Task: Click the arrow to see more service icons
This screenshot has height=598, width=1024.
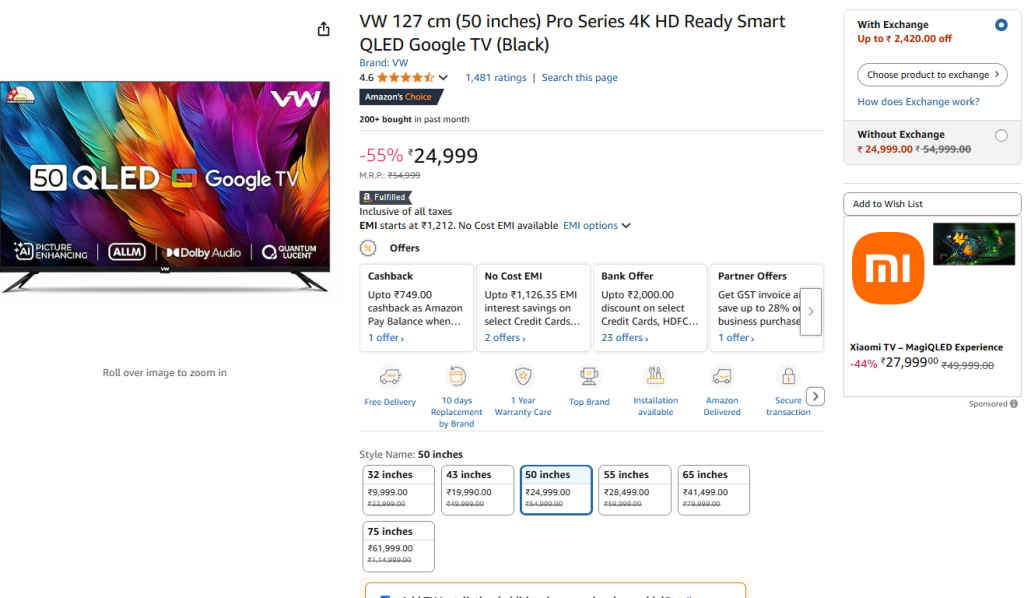Action: [815, 396]
